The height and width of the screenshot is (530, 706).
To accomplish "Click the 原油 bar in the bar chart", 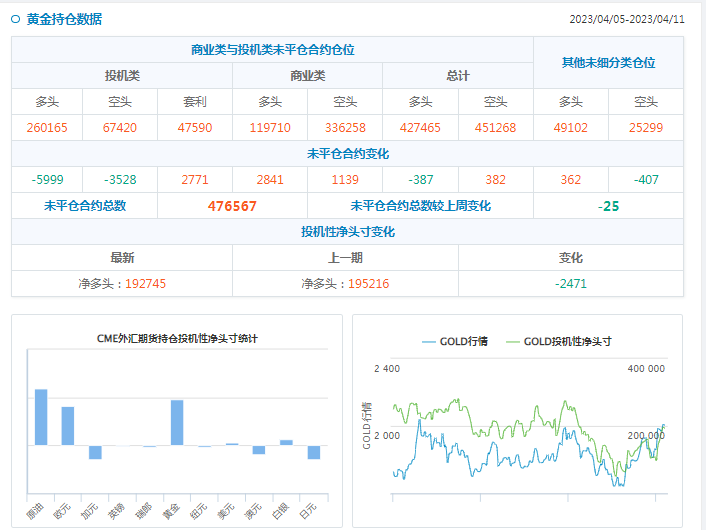I will tap(41, 417).
